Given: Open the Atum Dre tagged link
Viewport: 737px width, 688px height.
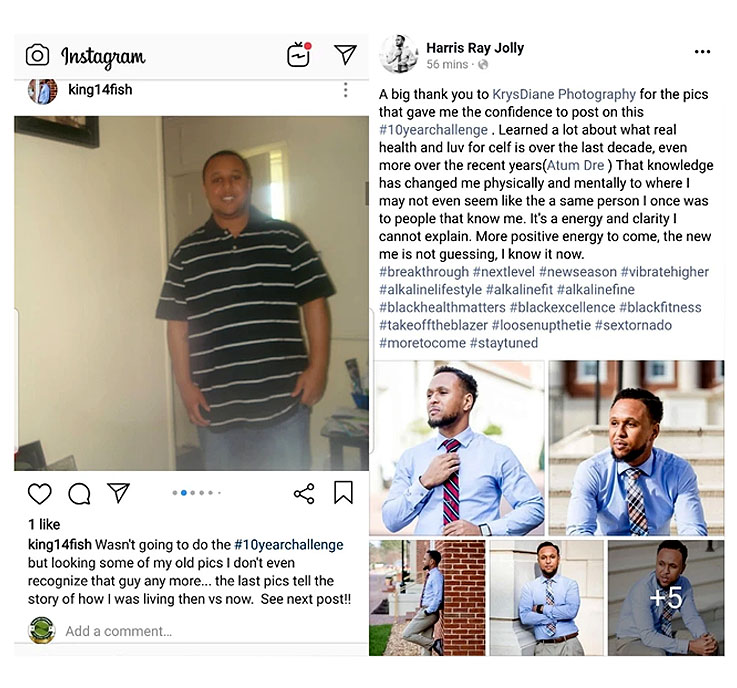Looking at the screenshot, I should (x=575, y=165).
